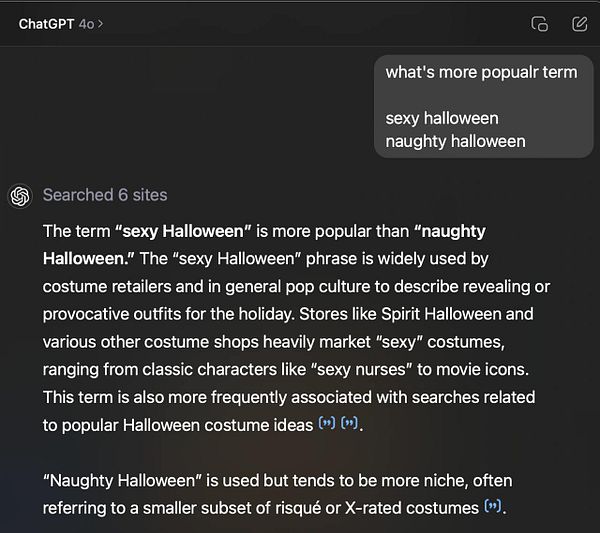
Task: Open the second citation icon after 'costume ideas'
Action: 349,424
